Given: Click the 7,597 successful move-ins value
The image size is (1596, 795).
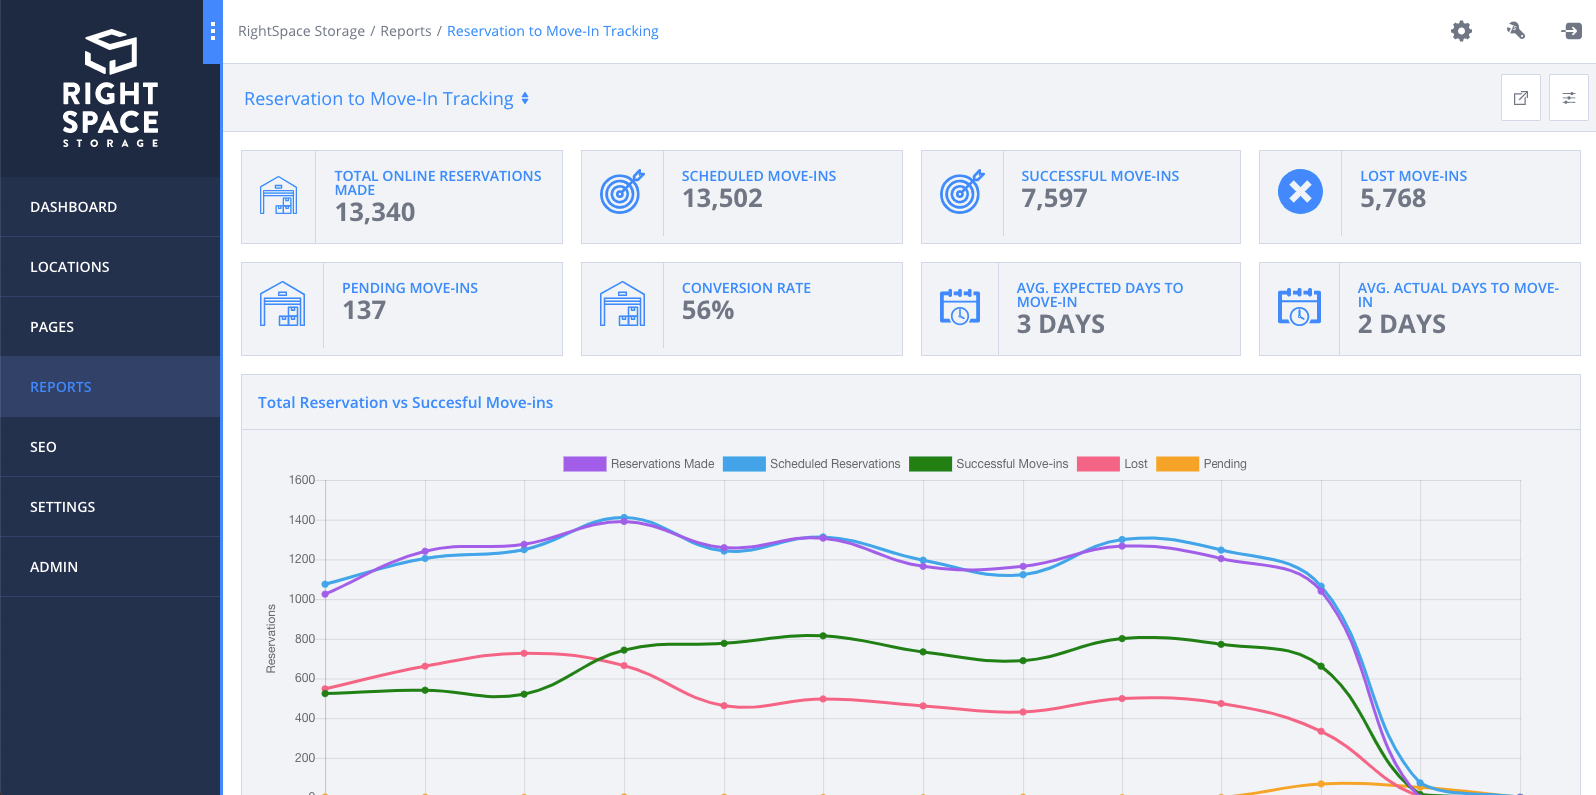Looking at the screenshot, I should pos(1054,198).
